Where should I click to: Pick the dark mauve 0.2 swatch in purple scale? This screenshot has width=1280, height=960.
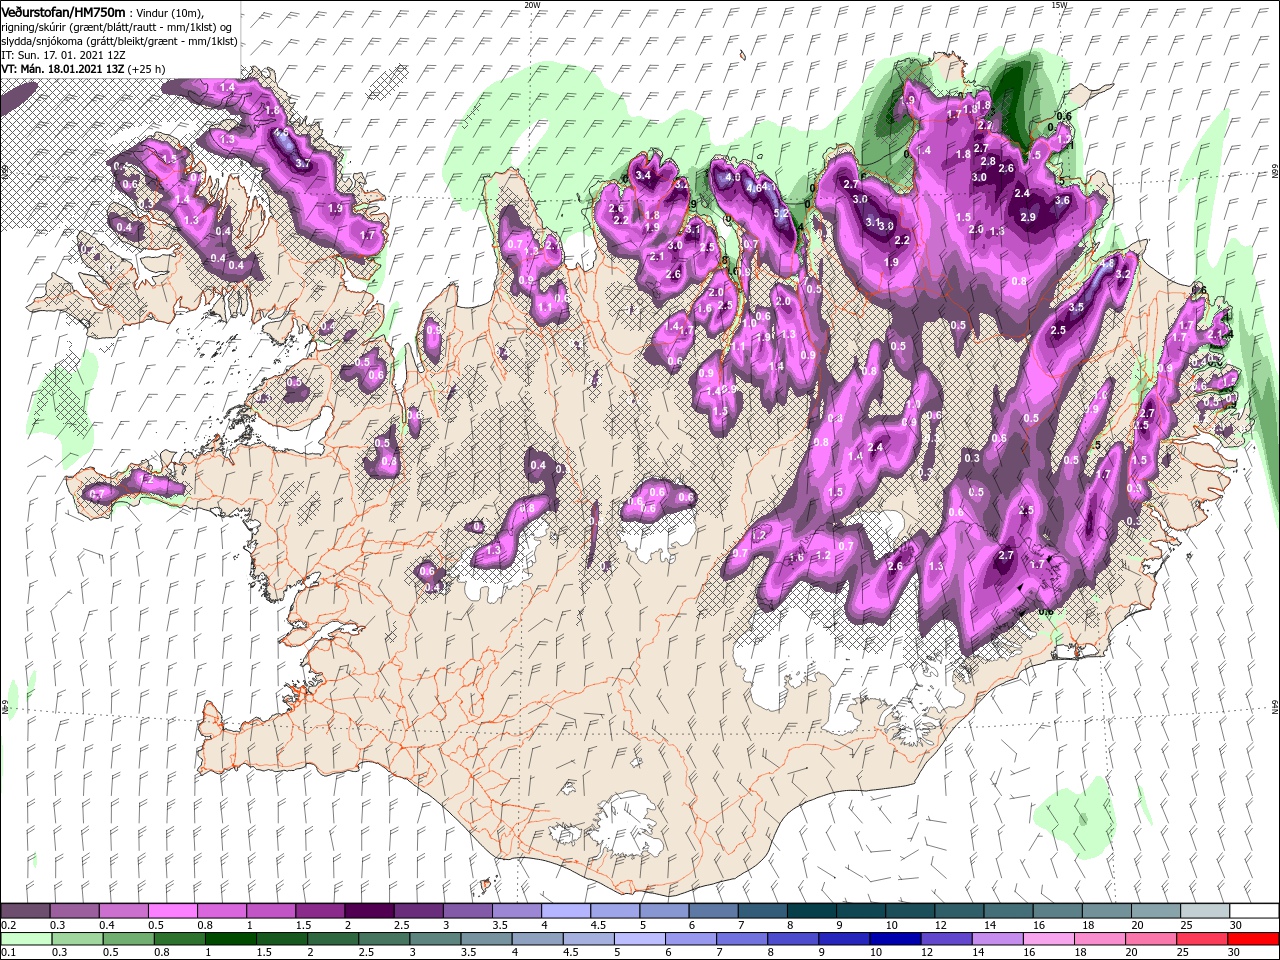[x=25, y=911]
